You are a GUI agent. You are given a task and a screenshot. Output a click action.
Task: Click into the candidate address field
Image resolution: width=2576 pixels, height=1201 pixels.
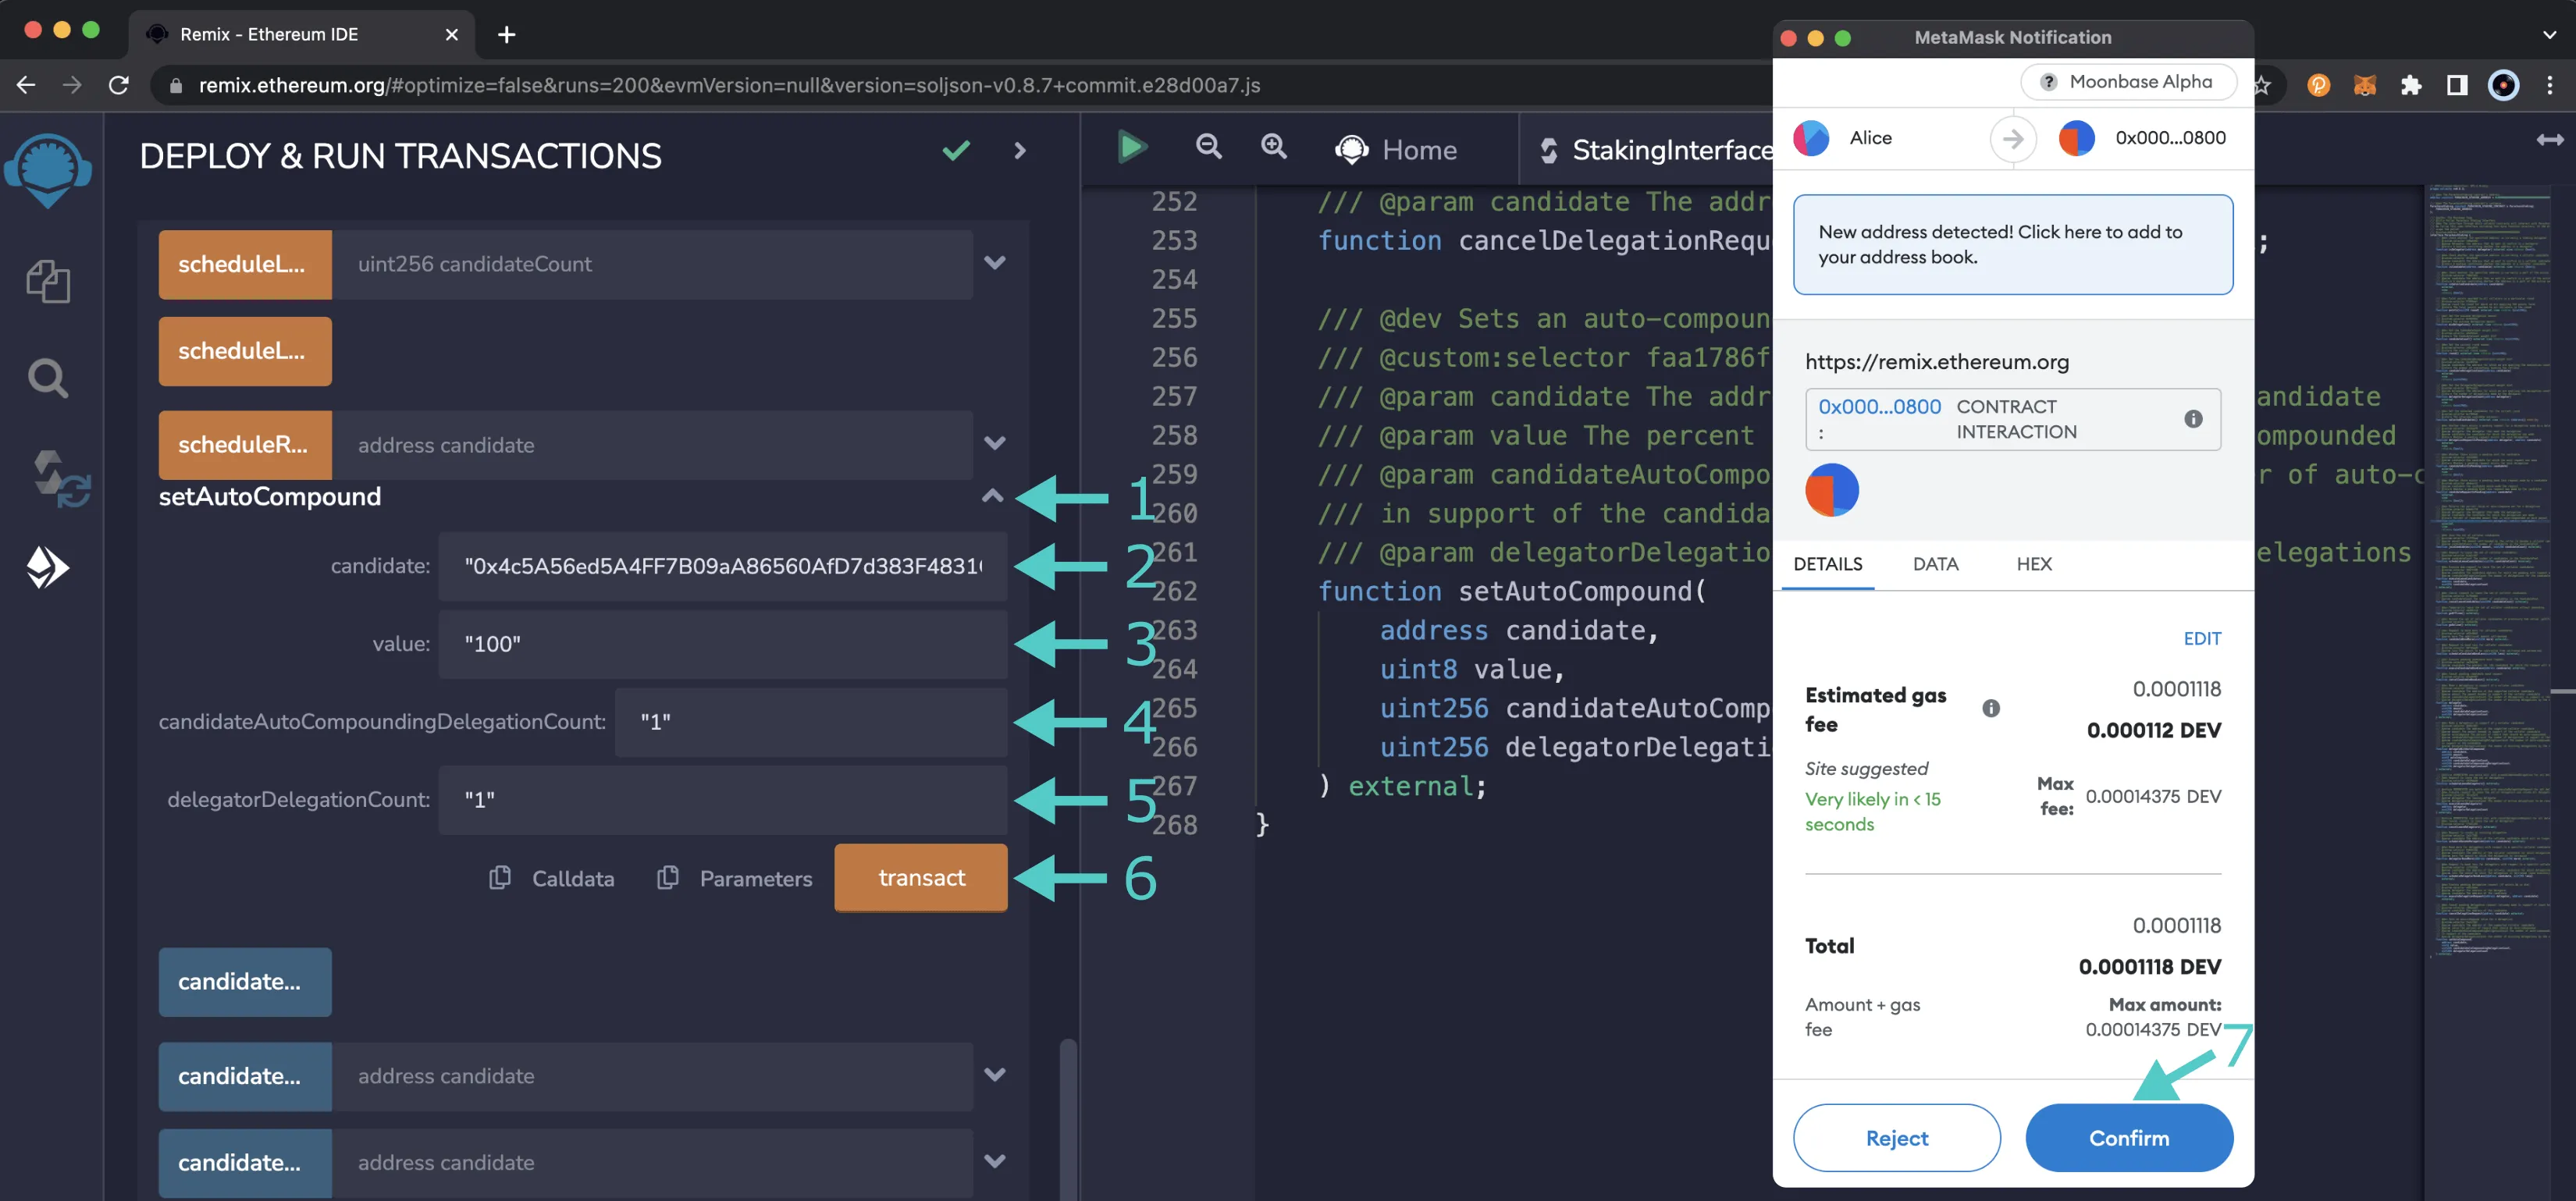click(x=722, y=566)
